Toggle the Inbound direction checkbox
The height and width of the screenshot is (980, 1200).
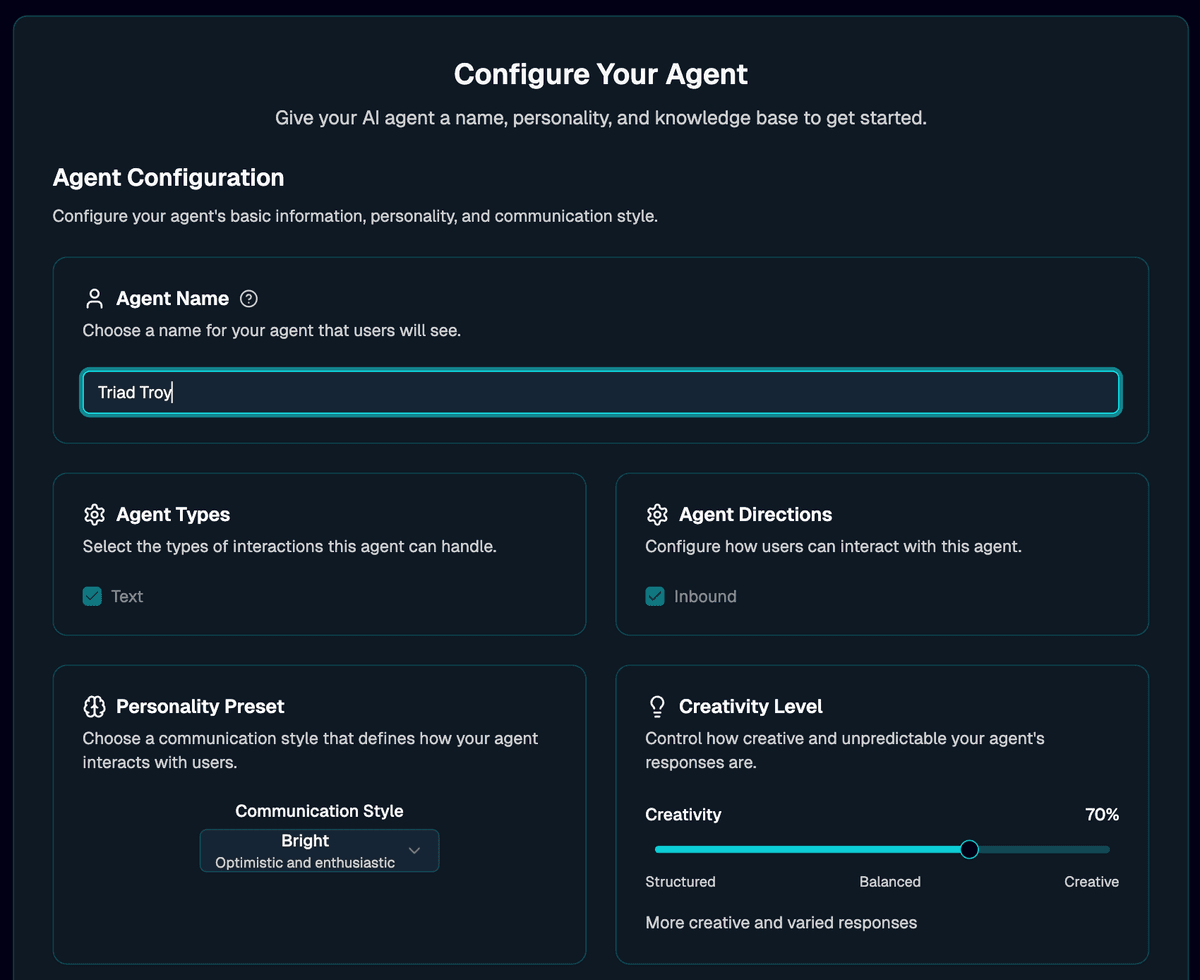[655, 597]
